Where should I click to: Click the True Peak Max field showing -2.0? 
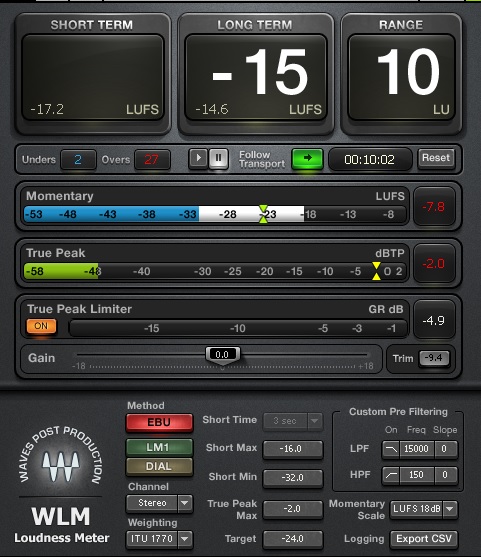293,509
